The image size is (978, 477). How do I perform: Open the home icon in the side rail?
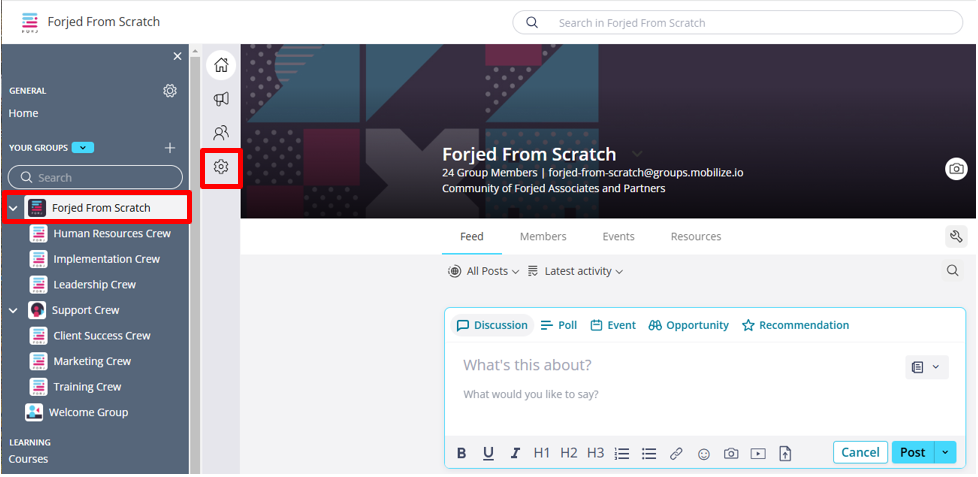pyautogui.click(x=221, y=65)
